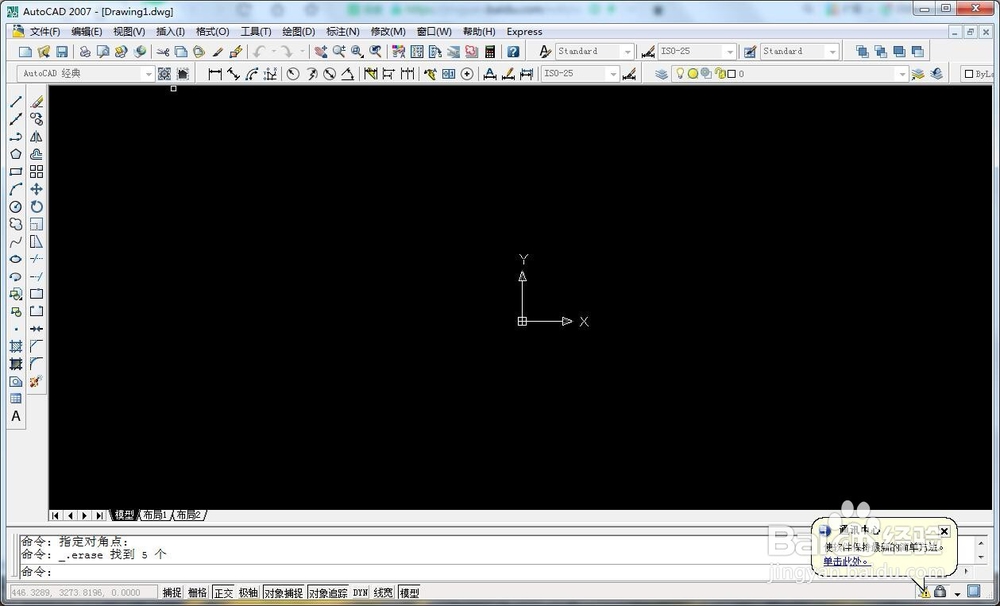Select the Rectangle drawing tool
Screen dimensions: 1000x606
click(x=16, y=172)
